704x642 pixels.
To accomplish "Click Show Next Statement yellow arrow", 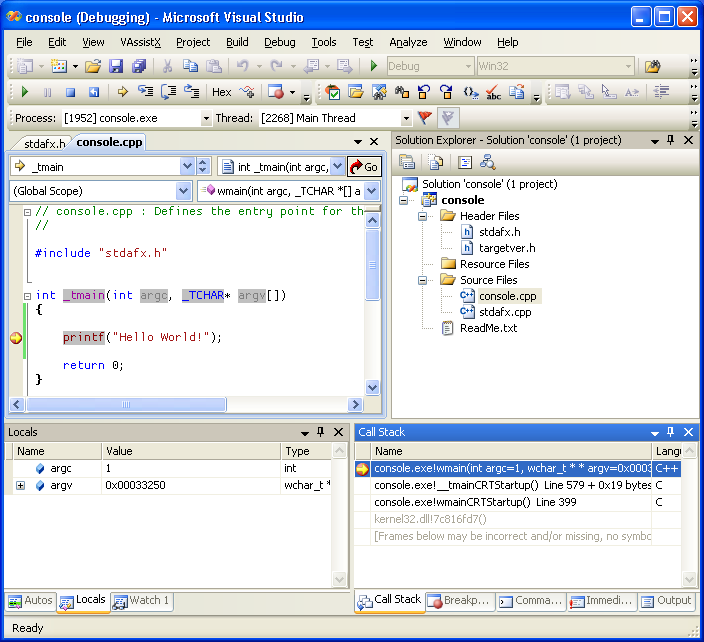I will click(122, 92).
